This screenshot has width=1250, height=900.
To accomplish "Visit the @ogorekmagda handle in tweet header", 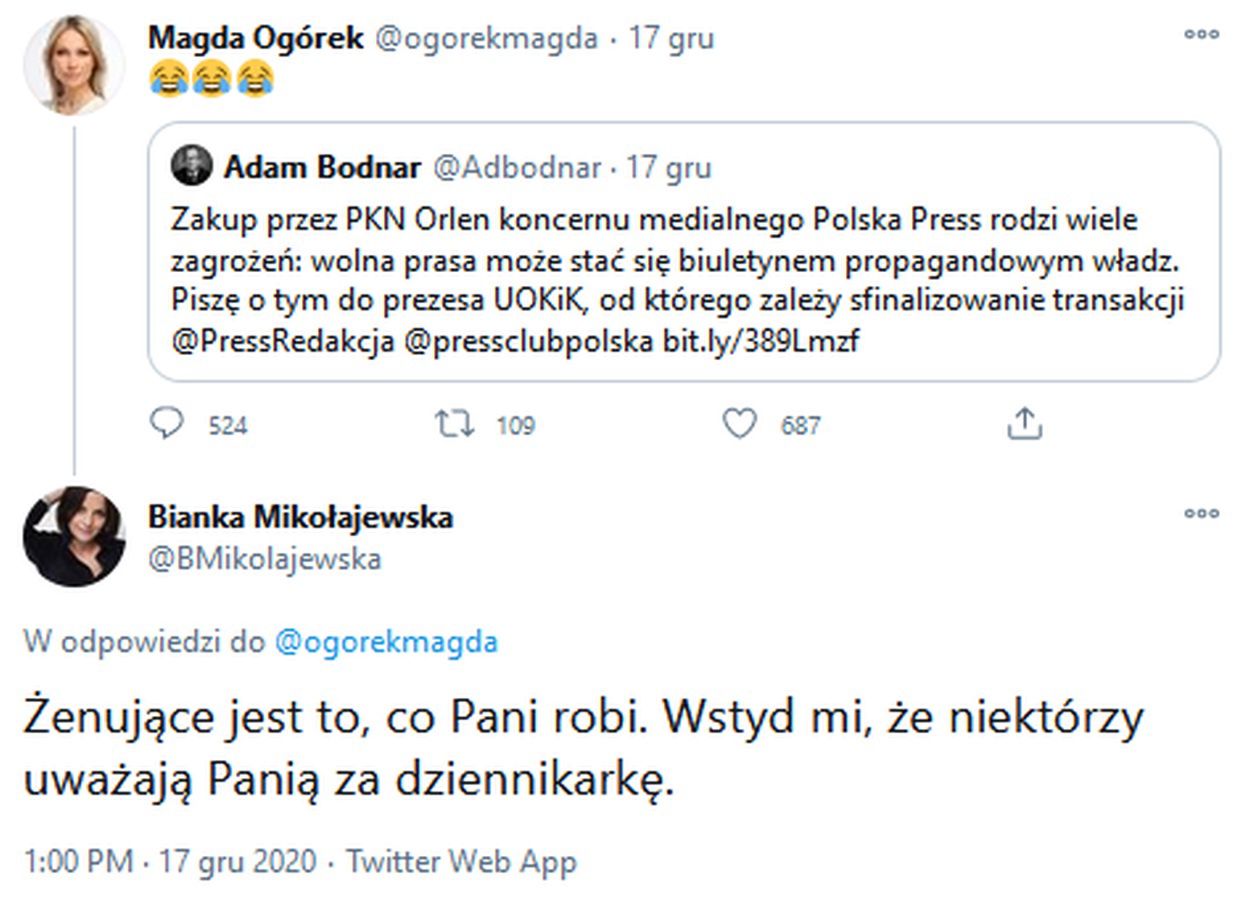I will click(x=485, y=39).
